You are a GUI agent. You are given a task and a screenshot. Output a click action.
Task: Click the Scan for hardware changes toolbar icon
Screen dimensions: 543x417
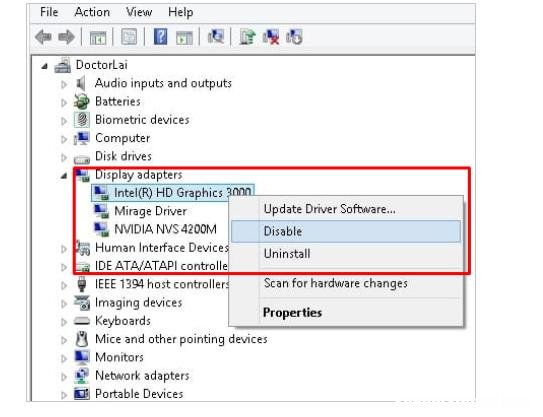pos(215,36)
